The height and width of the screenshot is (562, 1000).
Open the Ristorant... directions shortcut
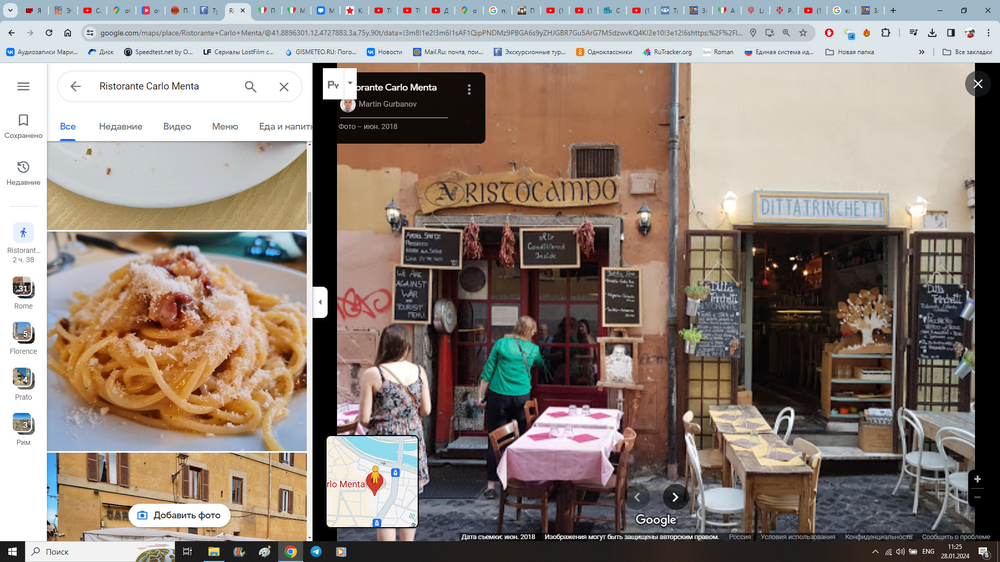(23, 242)
